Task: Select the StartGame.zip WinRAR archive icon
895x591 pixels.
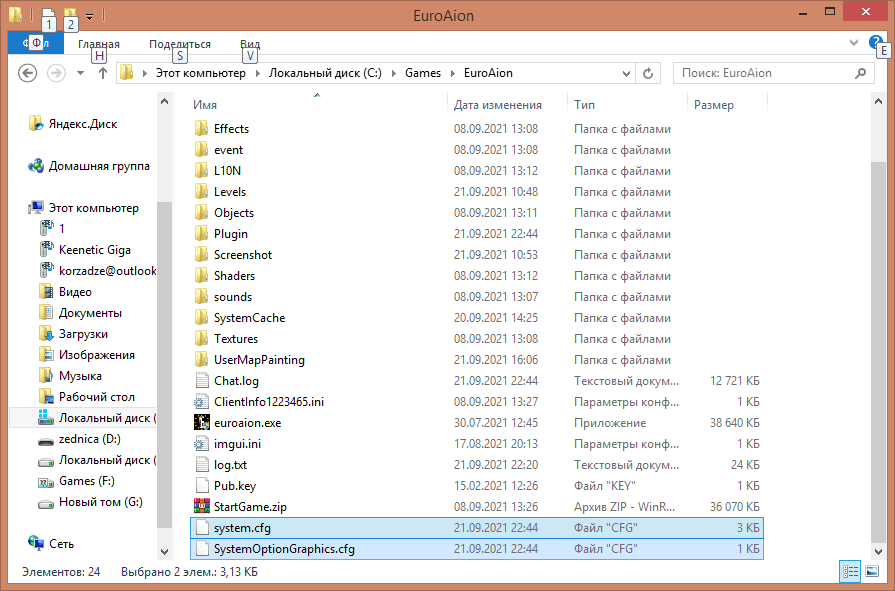Action: [201, 507]
